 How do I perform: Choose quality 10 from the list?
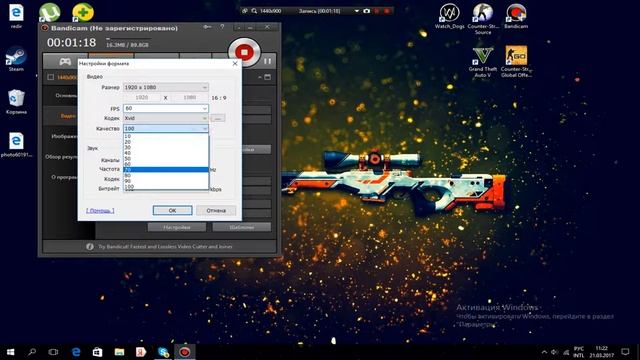coord(166,136)
